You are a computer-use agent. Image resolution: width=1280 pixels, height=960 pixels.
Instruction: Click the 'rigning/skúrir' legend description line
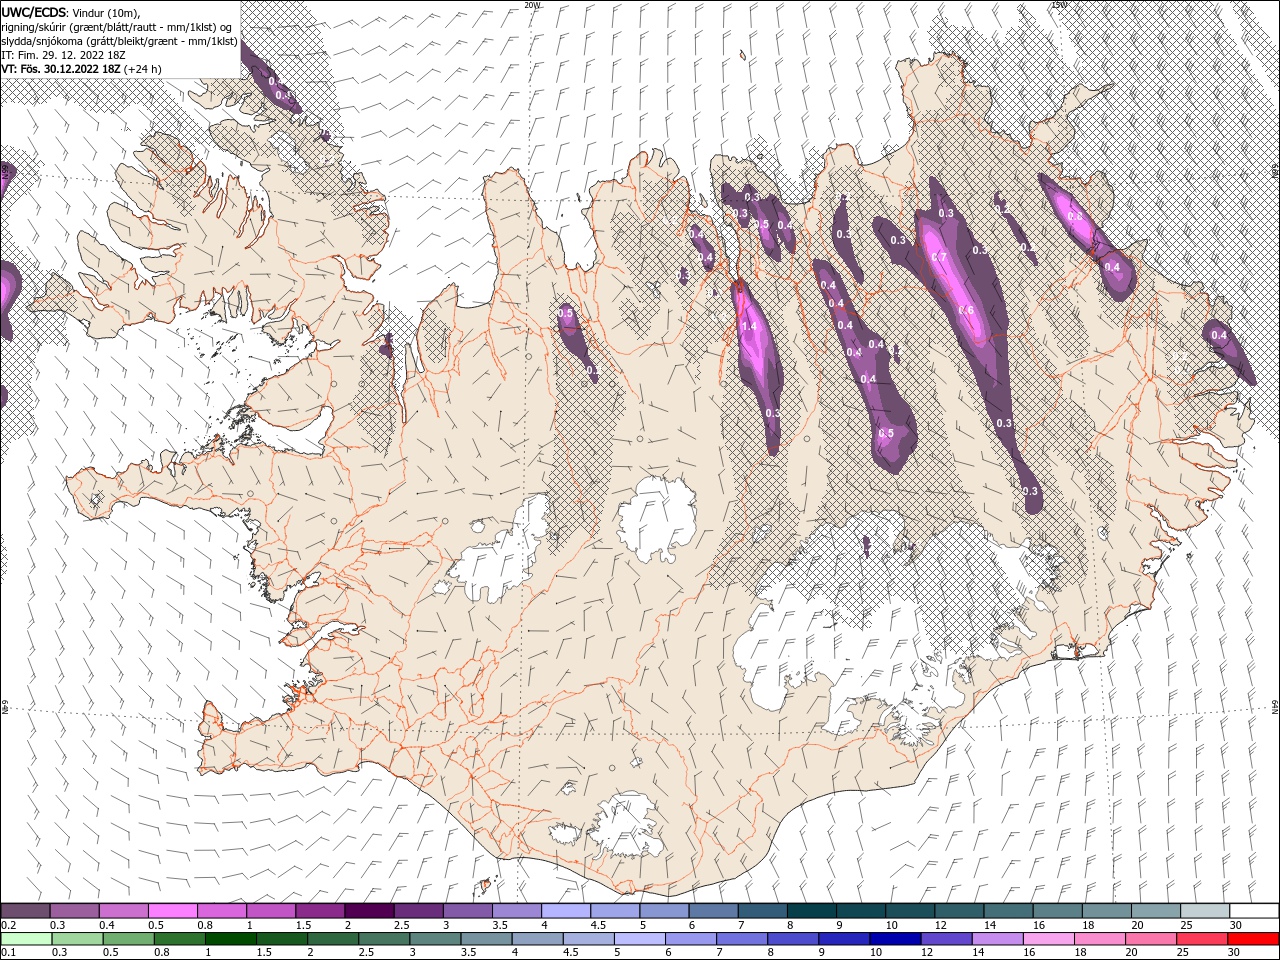pos(118,27)
